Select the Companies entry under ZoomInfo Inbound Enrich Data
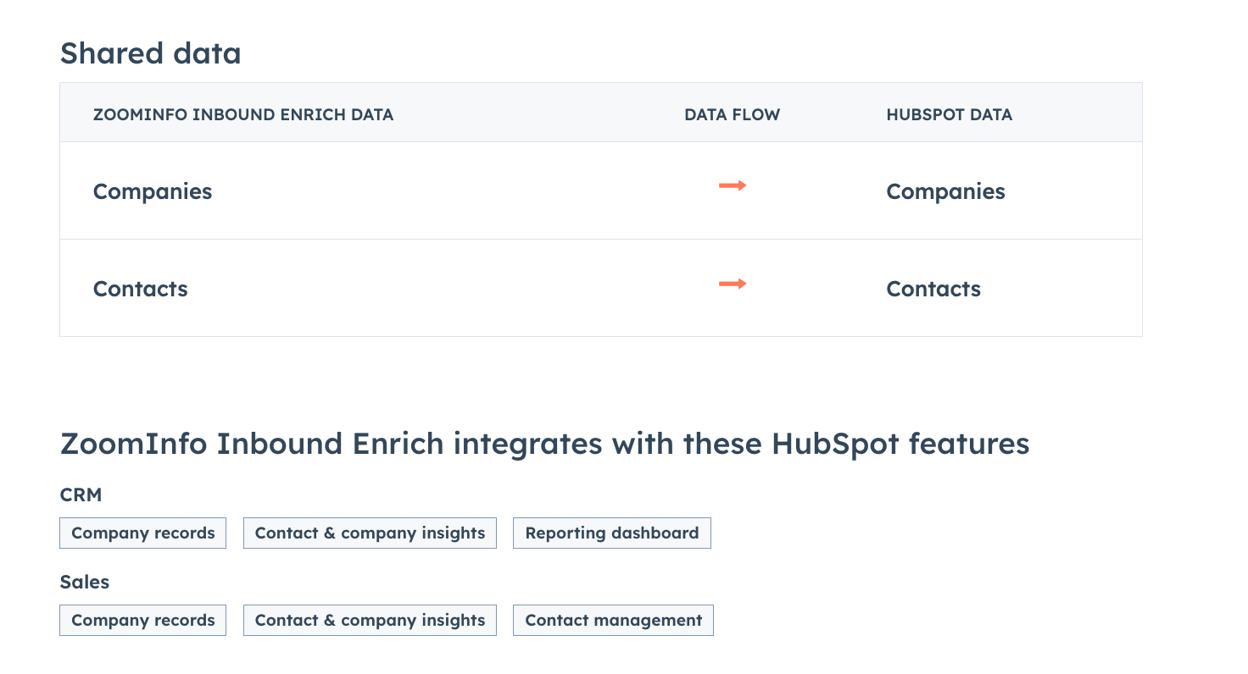This screenshot has width=1248, height=674. [152, 191]
